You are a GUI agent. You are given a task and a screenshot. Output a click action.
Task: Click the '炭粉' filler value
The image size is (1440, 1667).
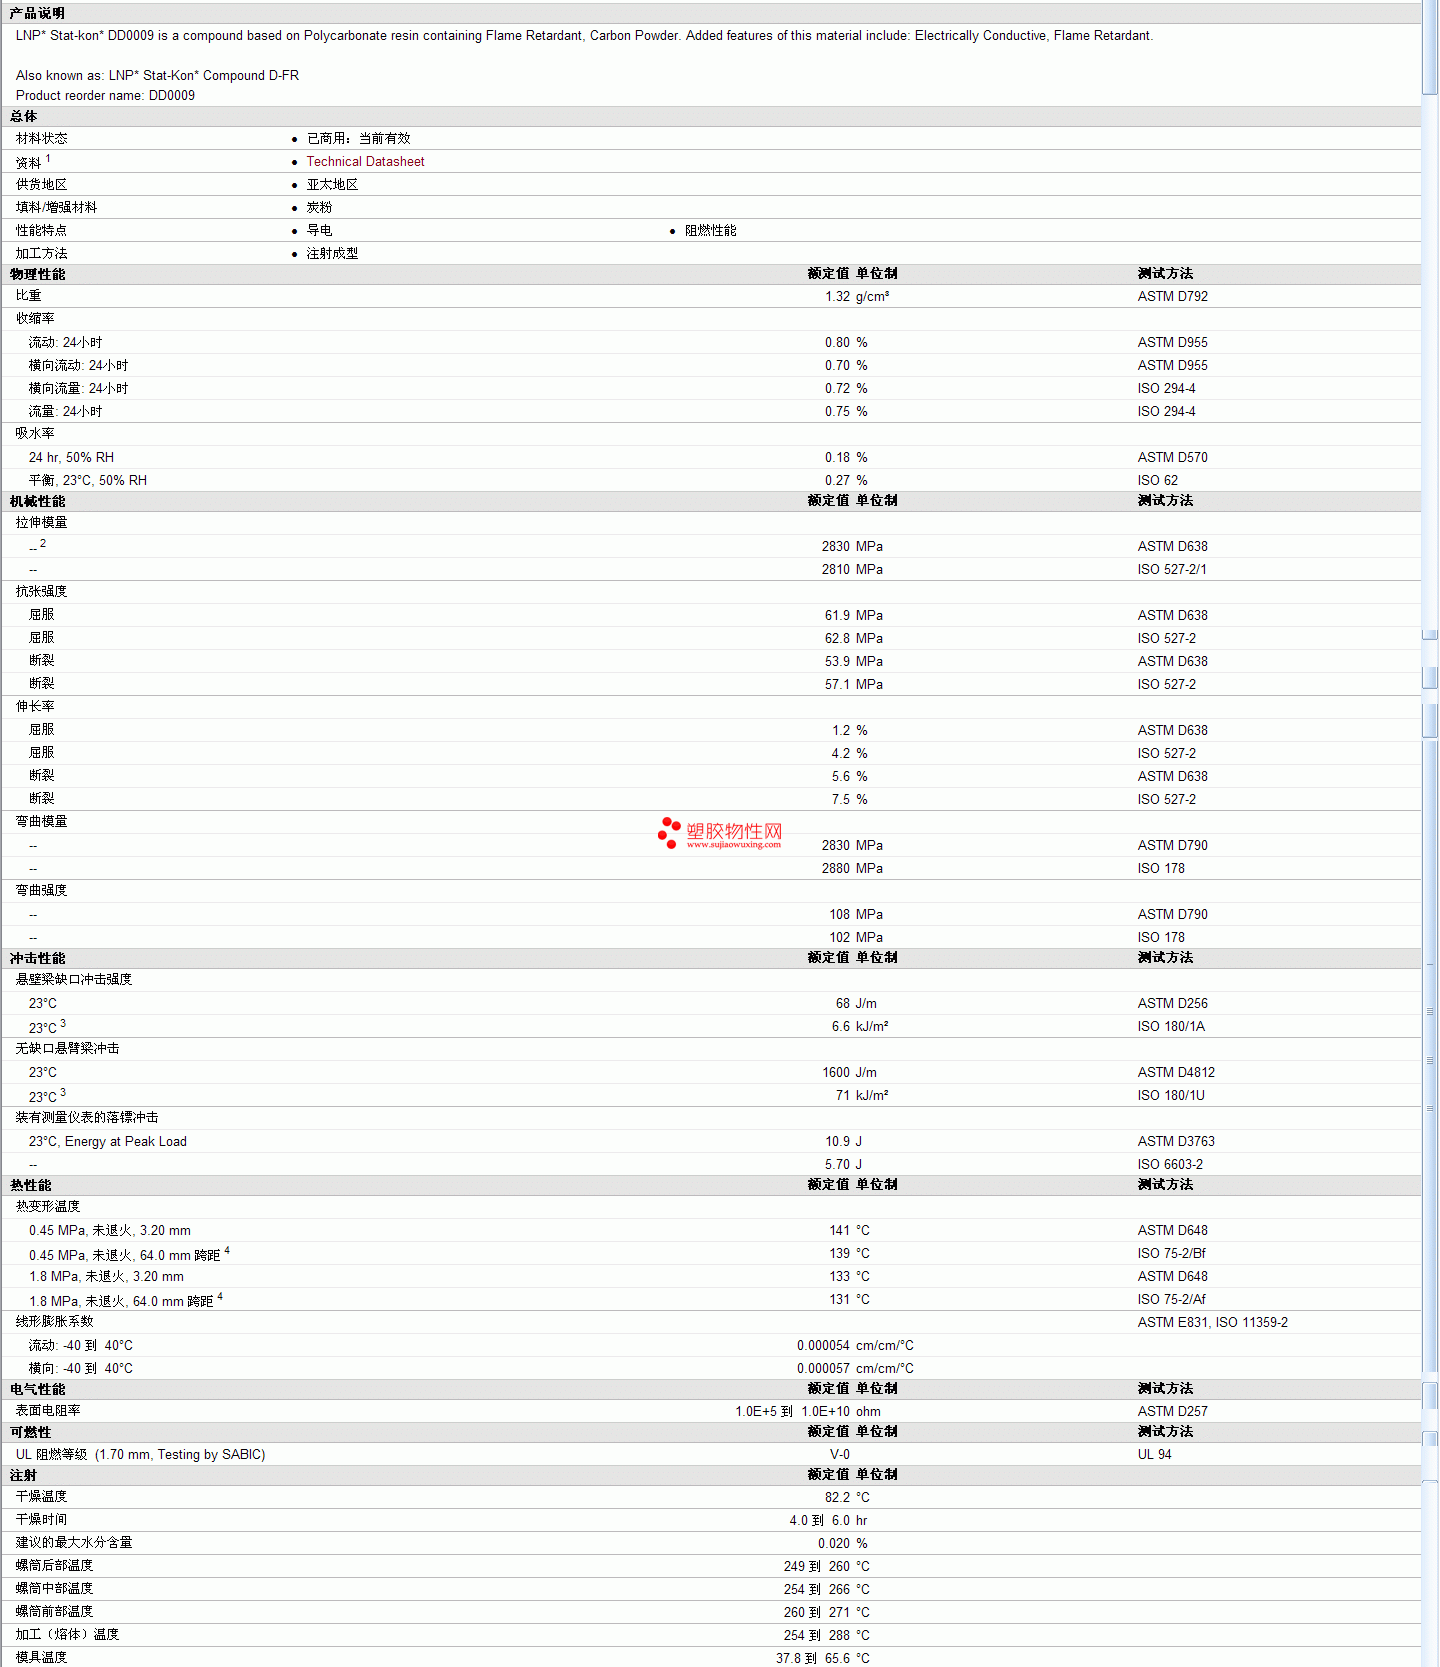click(319, 207)
